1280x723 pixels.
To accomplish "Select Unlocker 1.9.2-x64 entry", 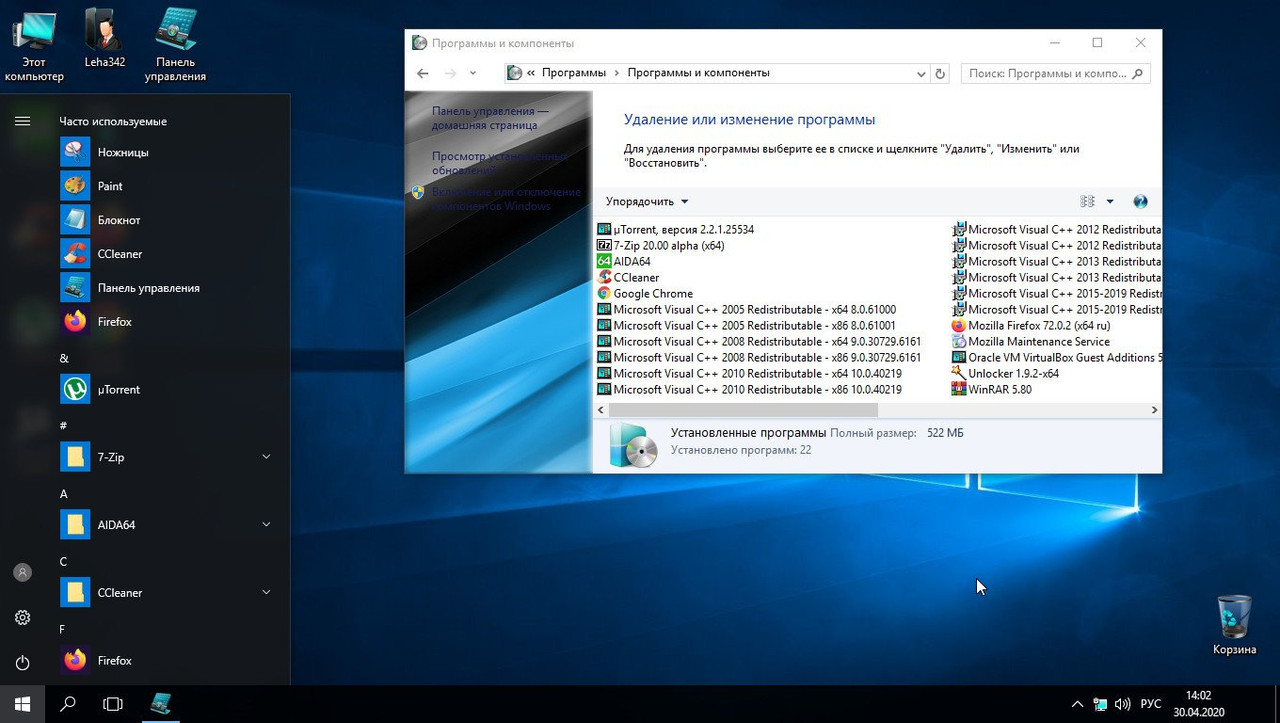I will [x=1006, y=373].
